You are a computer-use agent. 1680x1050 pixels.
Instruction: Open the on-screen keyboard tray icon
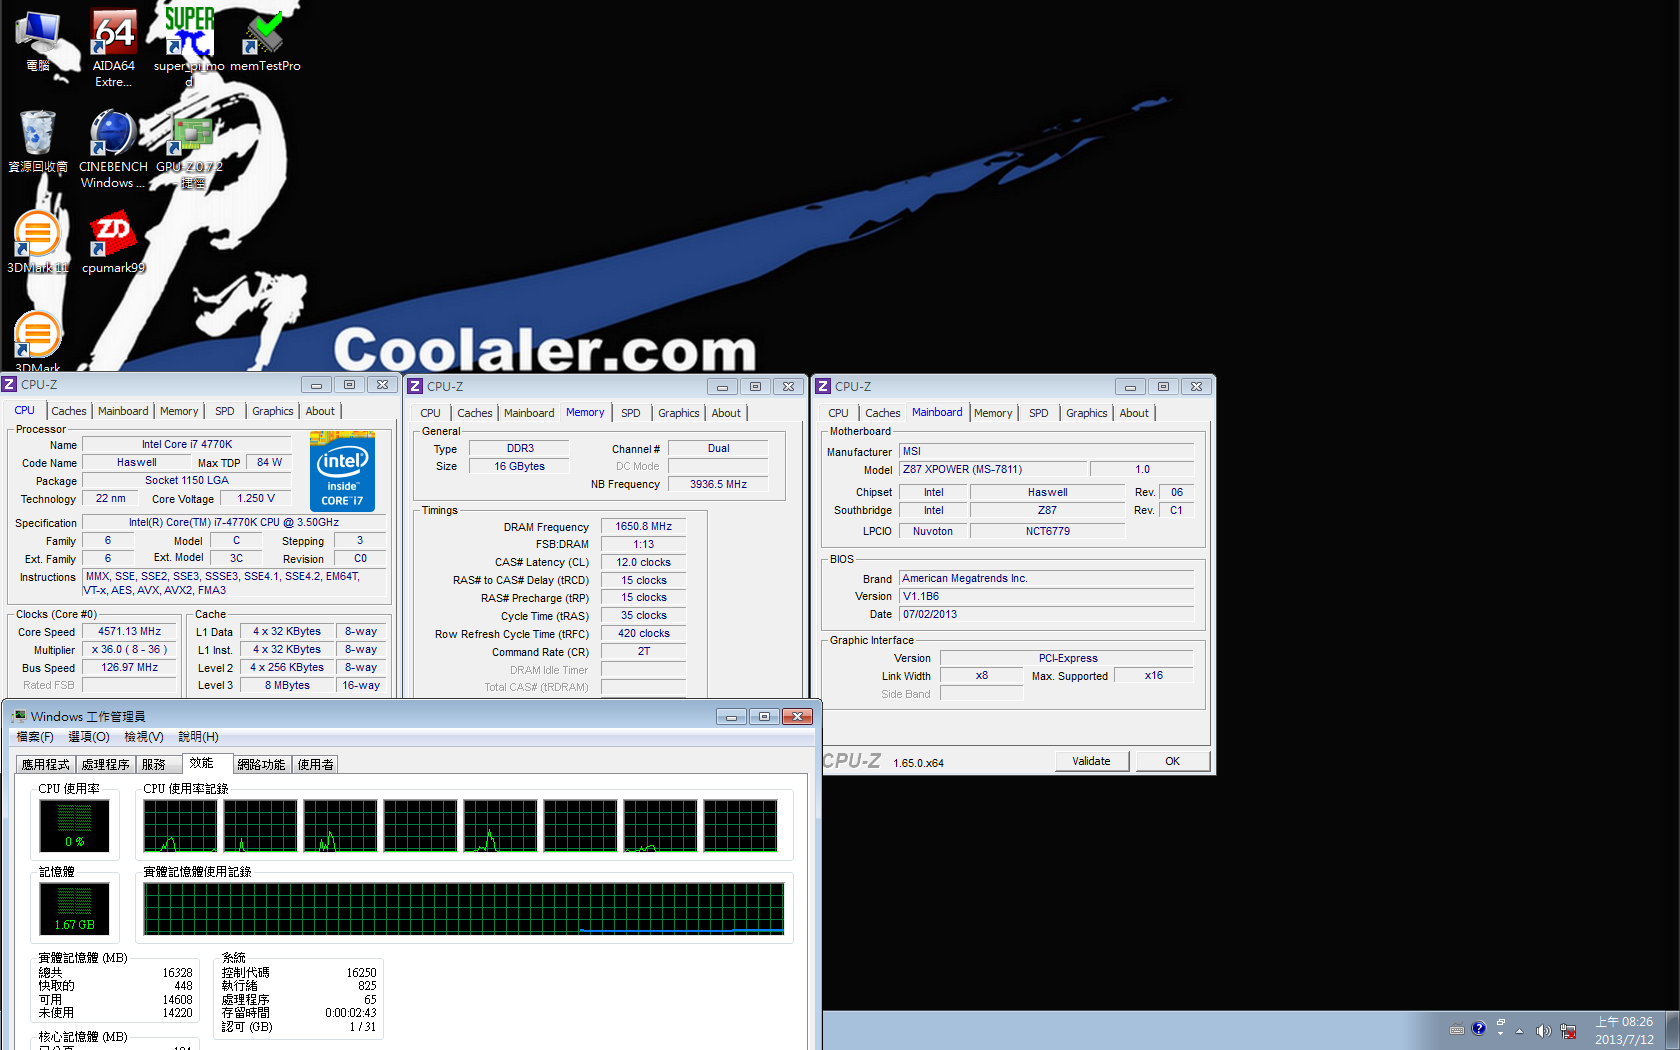[1457, 1030]
